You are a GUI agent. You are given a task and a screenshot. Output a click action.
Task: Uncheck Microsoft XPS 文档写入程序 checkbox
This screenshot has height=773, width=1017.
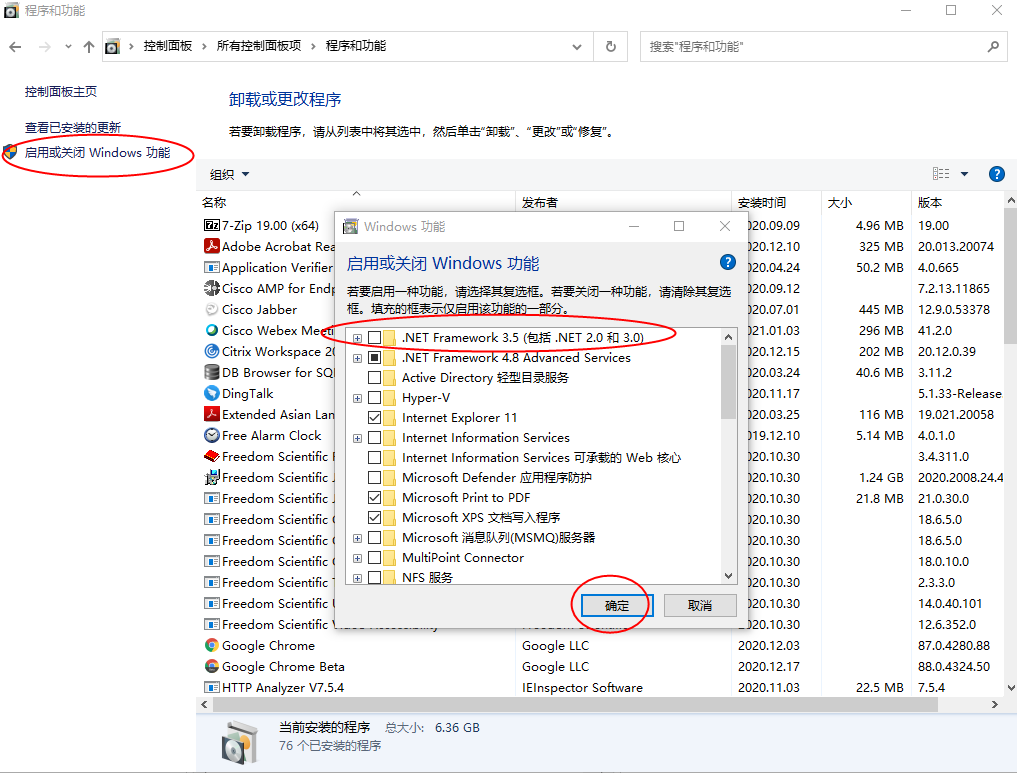pyautogui.click(x=374, y=517)
